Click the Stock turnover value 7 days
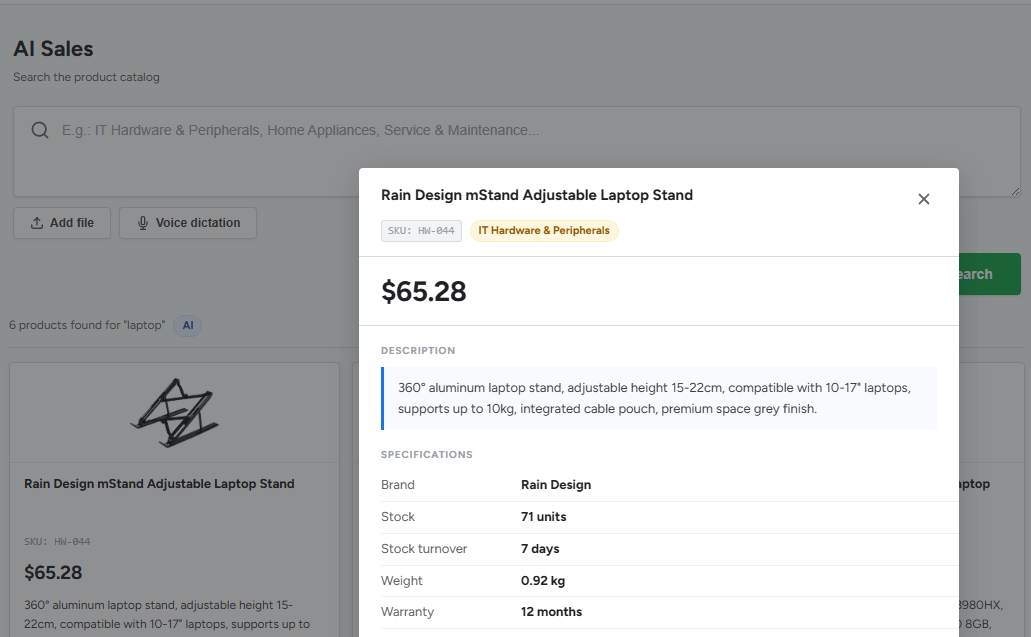The height and width of the screenshot is (637, 1031). (x=540, y=549)
